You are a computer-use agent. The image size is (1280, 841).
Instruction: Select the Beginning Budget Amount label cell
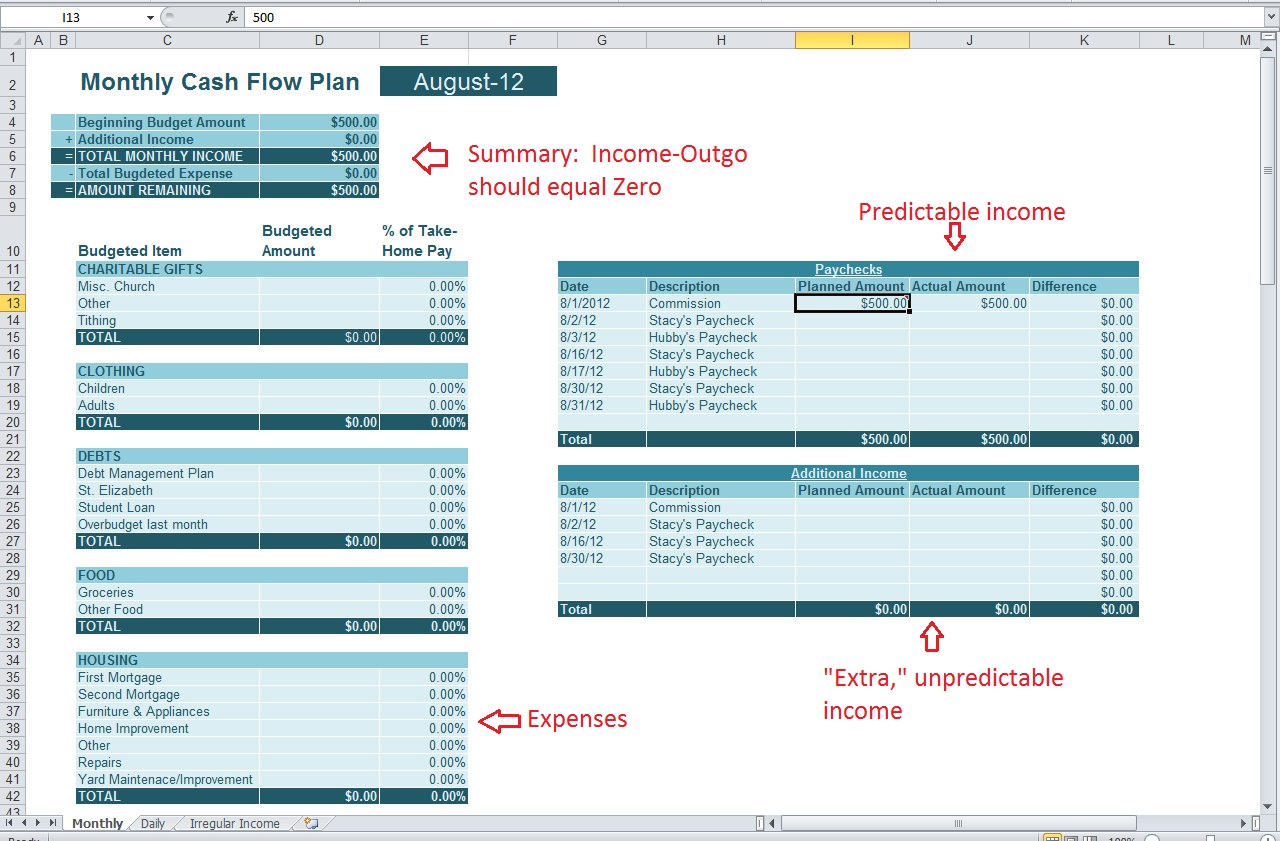coord(167,122)
